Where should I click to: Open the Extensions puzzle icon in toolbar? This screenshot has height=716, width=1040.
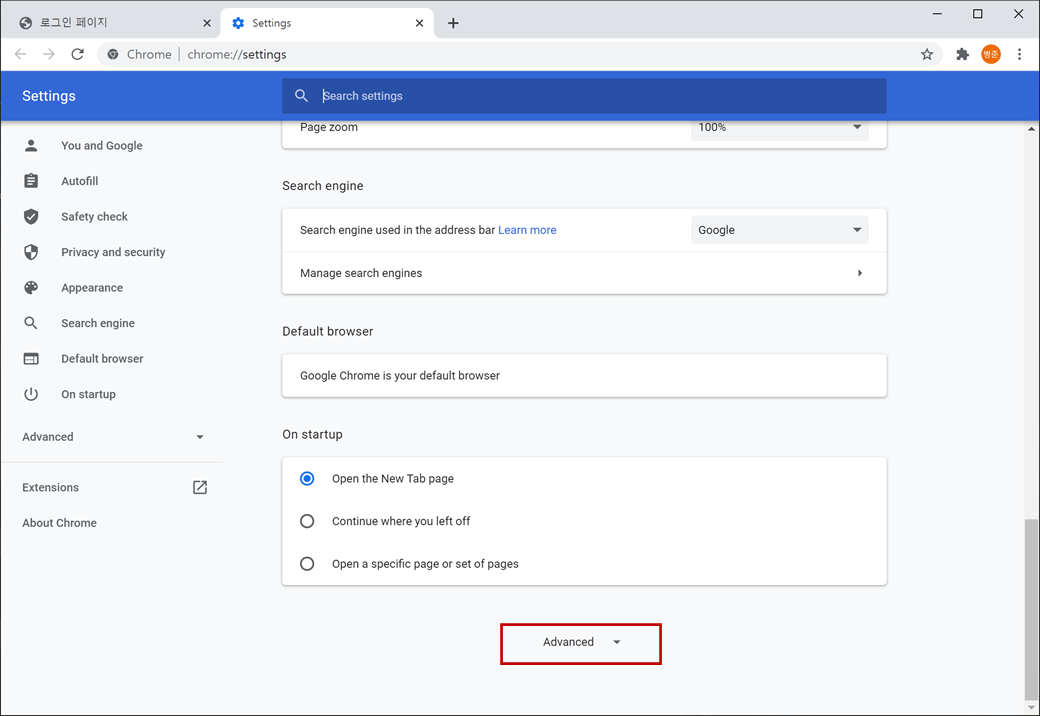click(x=962, y=54)
